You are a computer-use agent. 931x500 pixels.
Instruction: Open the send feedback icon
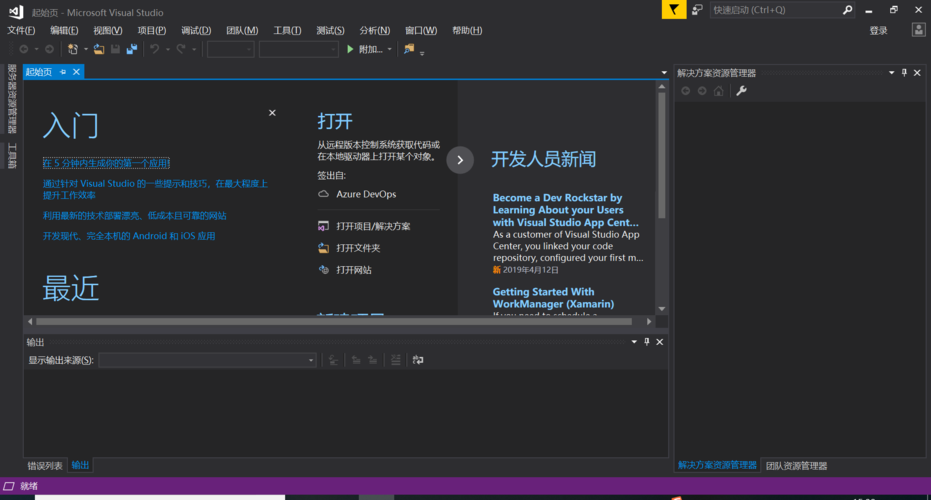coord(698,10)
